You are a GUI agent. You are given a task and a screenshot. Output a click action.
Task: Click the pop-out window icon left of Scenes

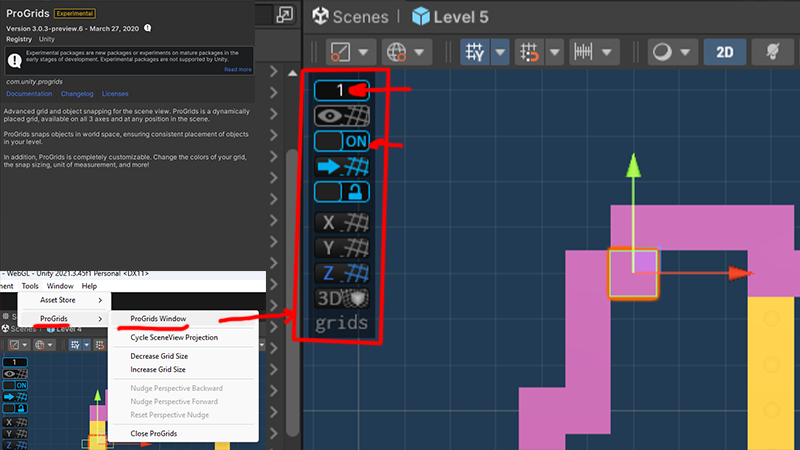285,15
